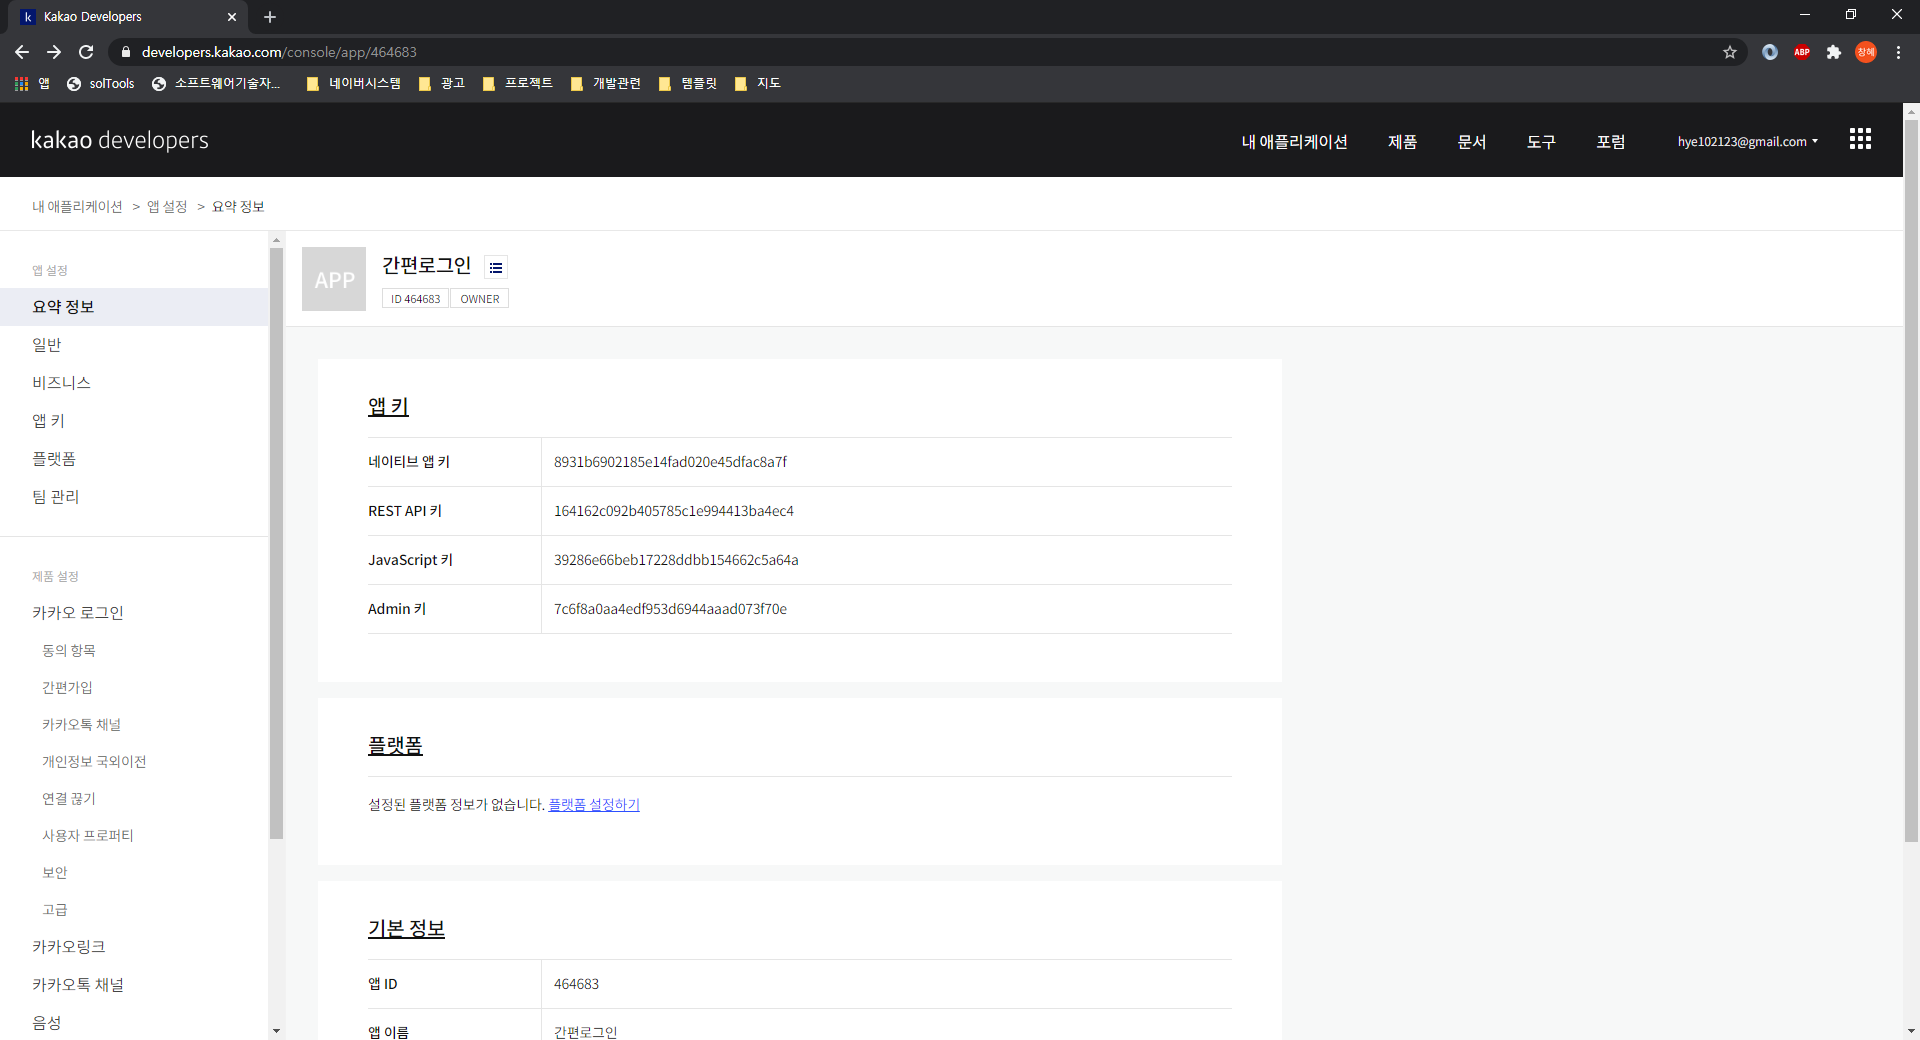Screen dimensions: 1920x1040
Task: Open the 지도 bookmark folder
Action: (x=757, y=83)
